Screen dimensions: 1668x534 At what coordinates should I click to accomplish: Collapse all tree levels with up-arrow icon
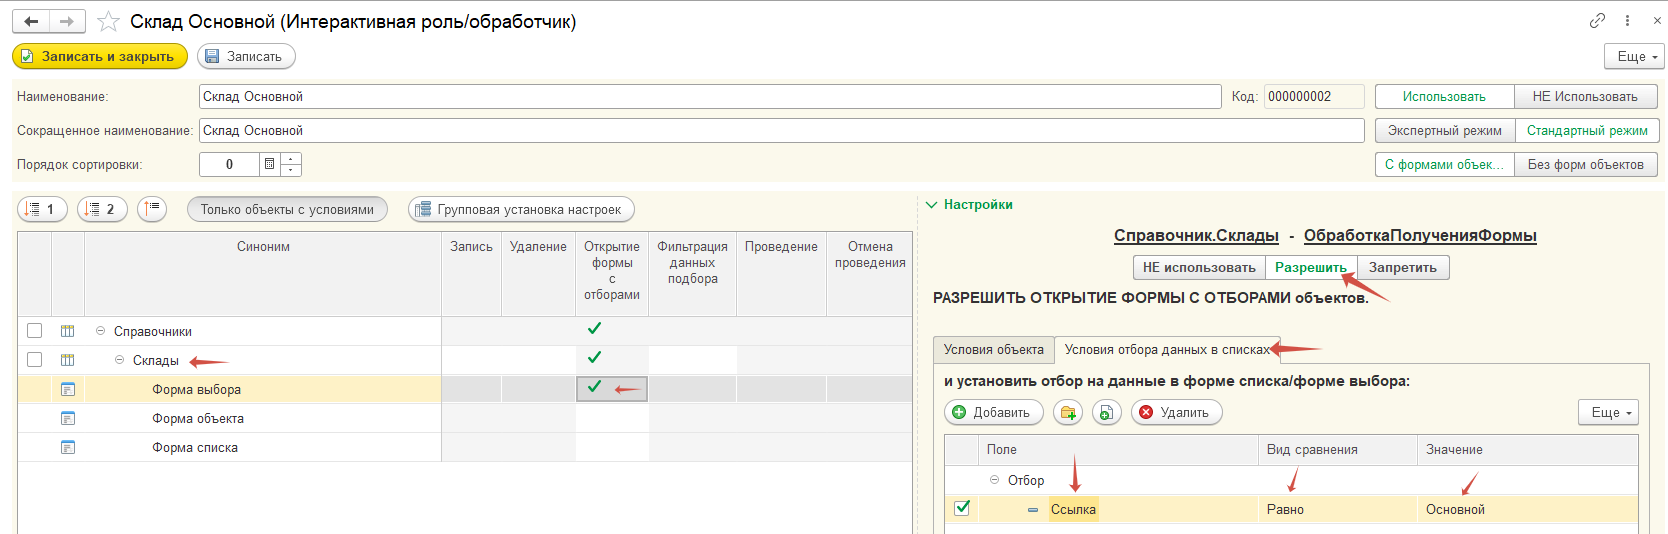click(x=152, y=209)
